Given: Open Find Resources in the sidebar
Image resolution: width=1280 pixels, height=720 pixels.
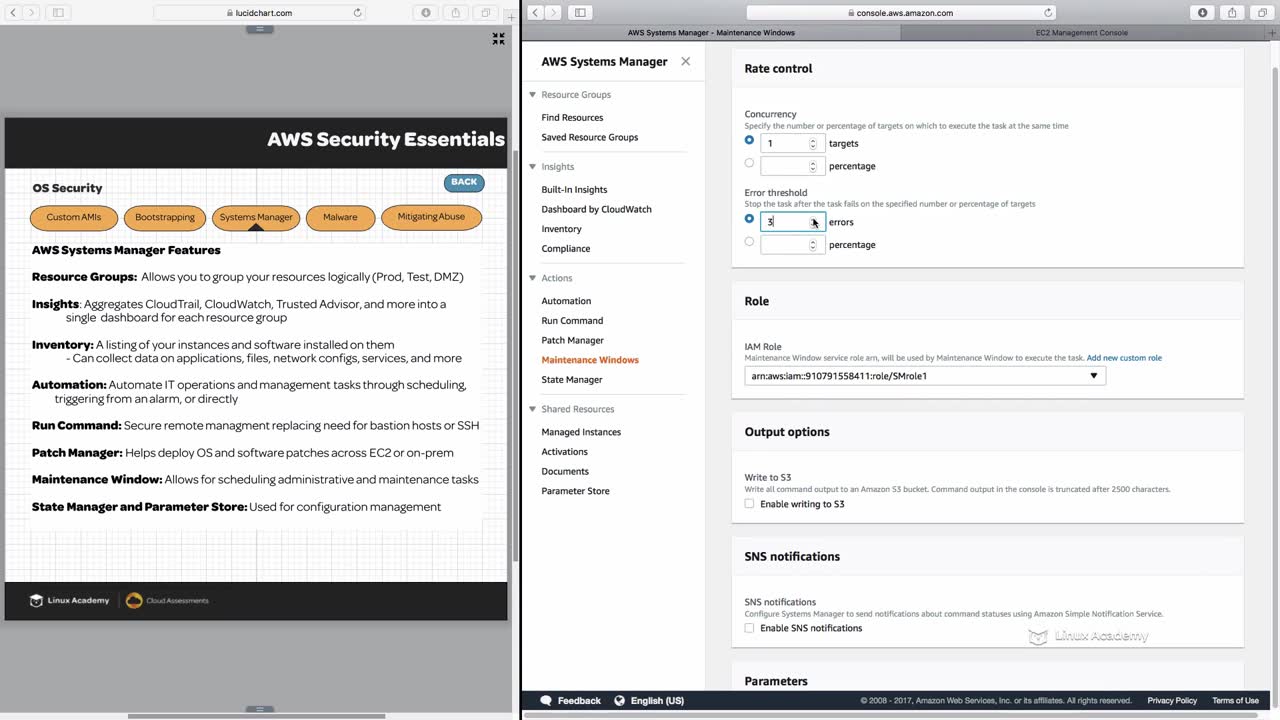Looking at the screenshot, I should [x=572, y=118].
